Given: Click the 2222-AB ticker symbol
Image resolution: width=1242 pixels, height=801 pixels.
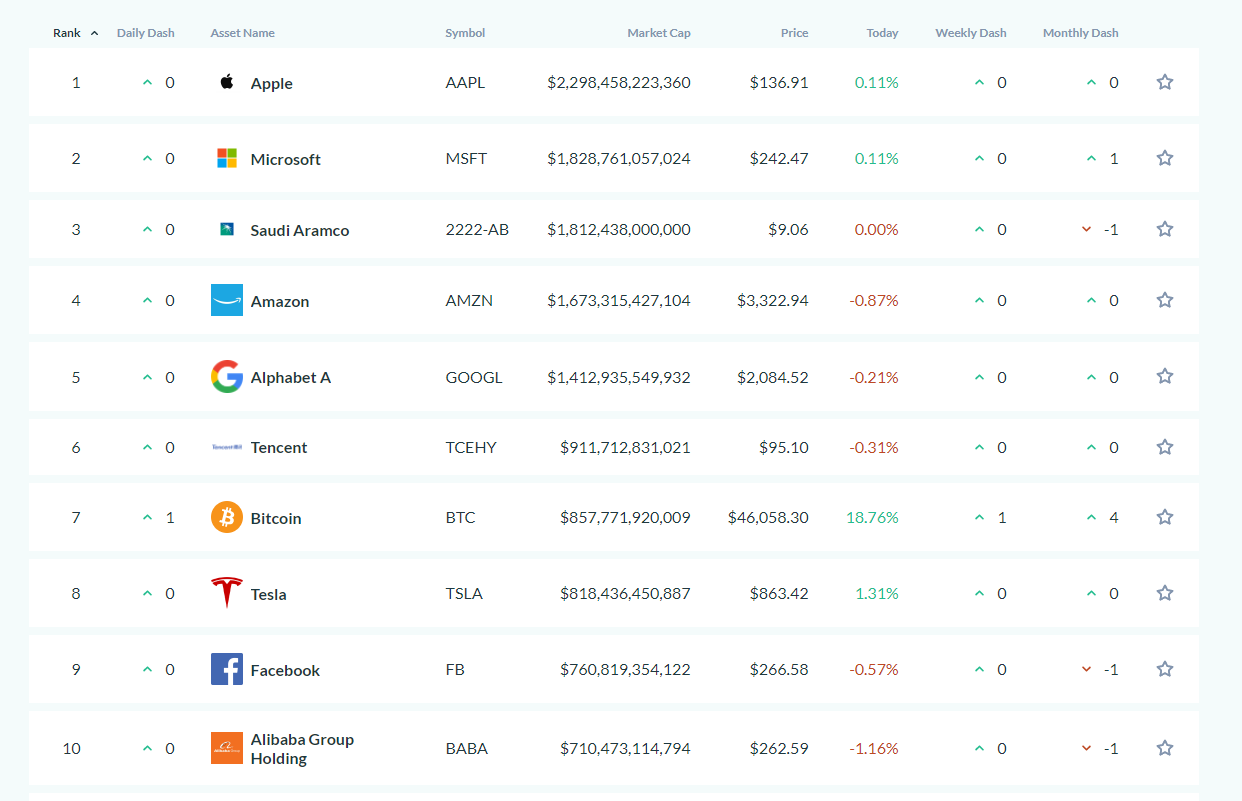Looking at the screenshot, I should click(477, 229).
